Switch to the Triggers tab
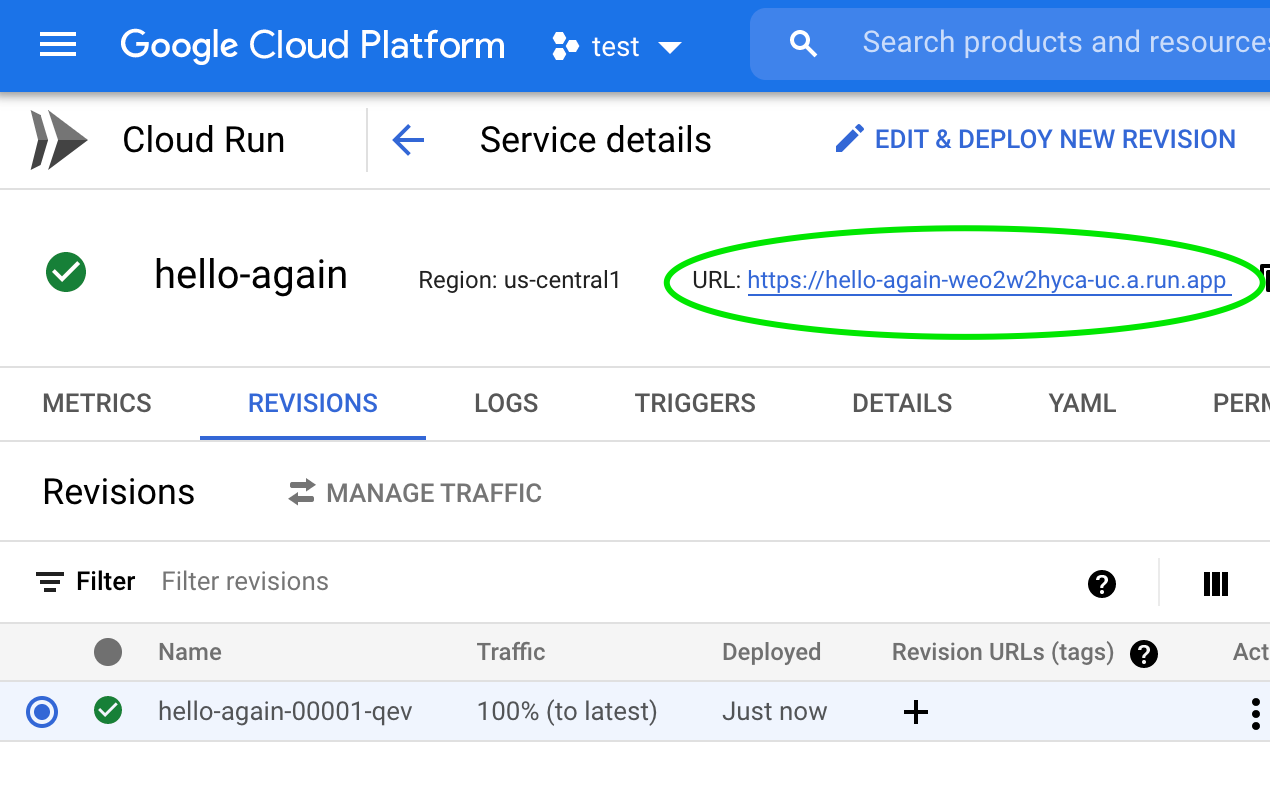Viewport: 1270px width, 798px height. (695, 404)
